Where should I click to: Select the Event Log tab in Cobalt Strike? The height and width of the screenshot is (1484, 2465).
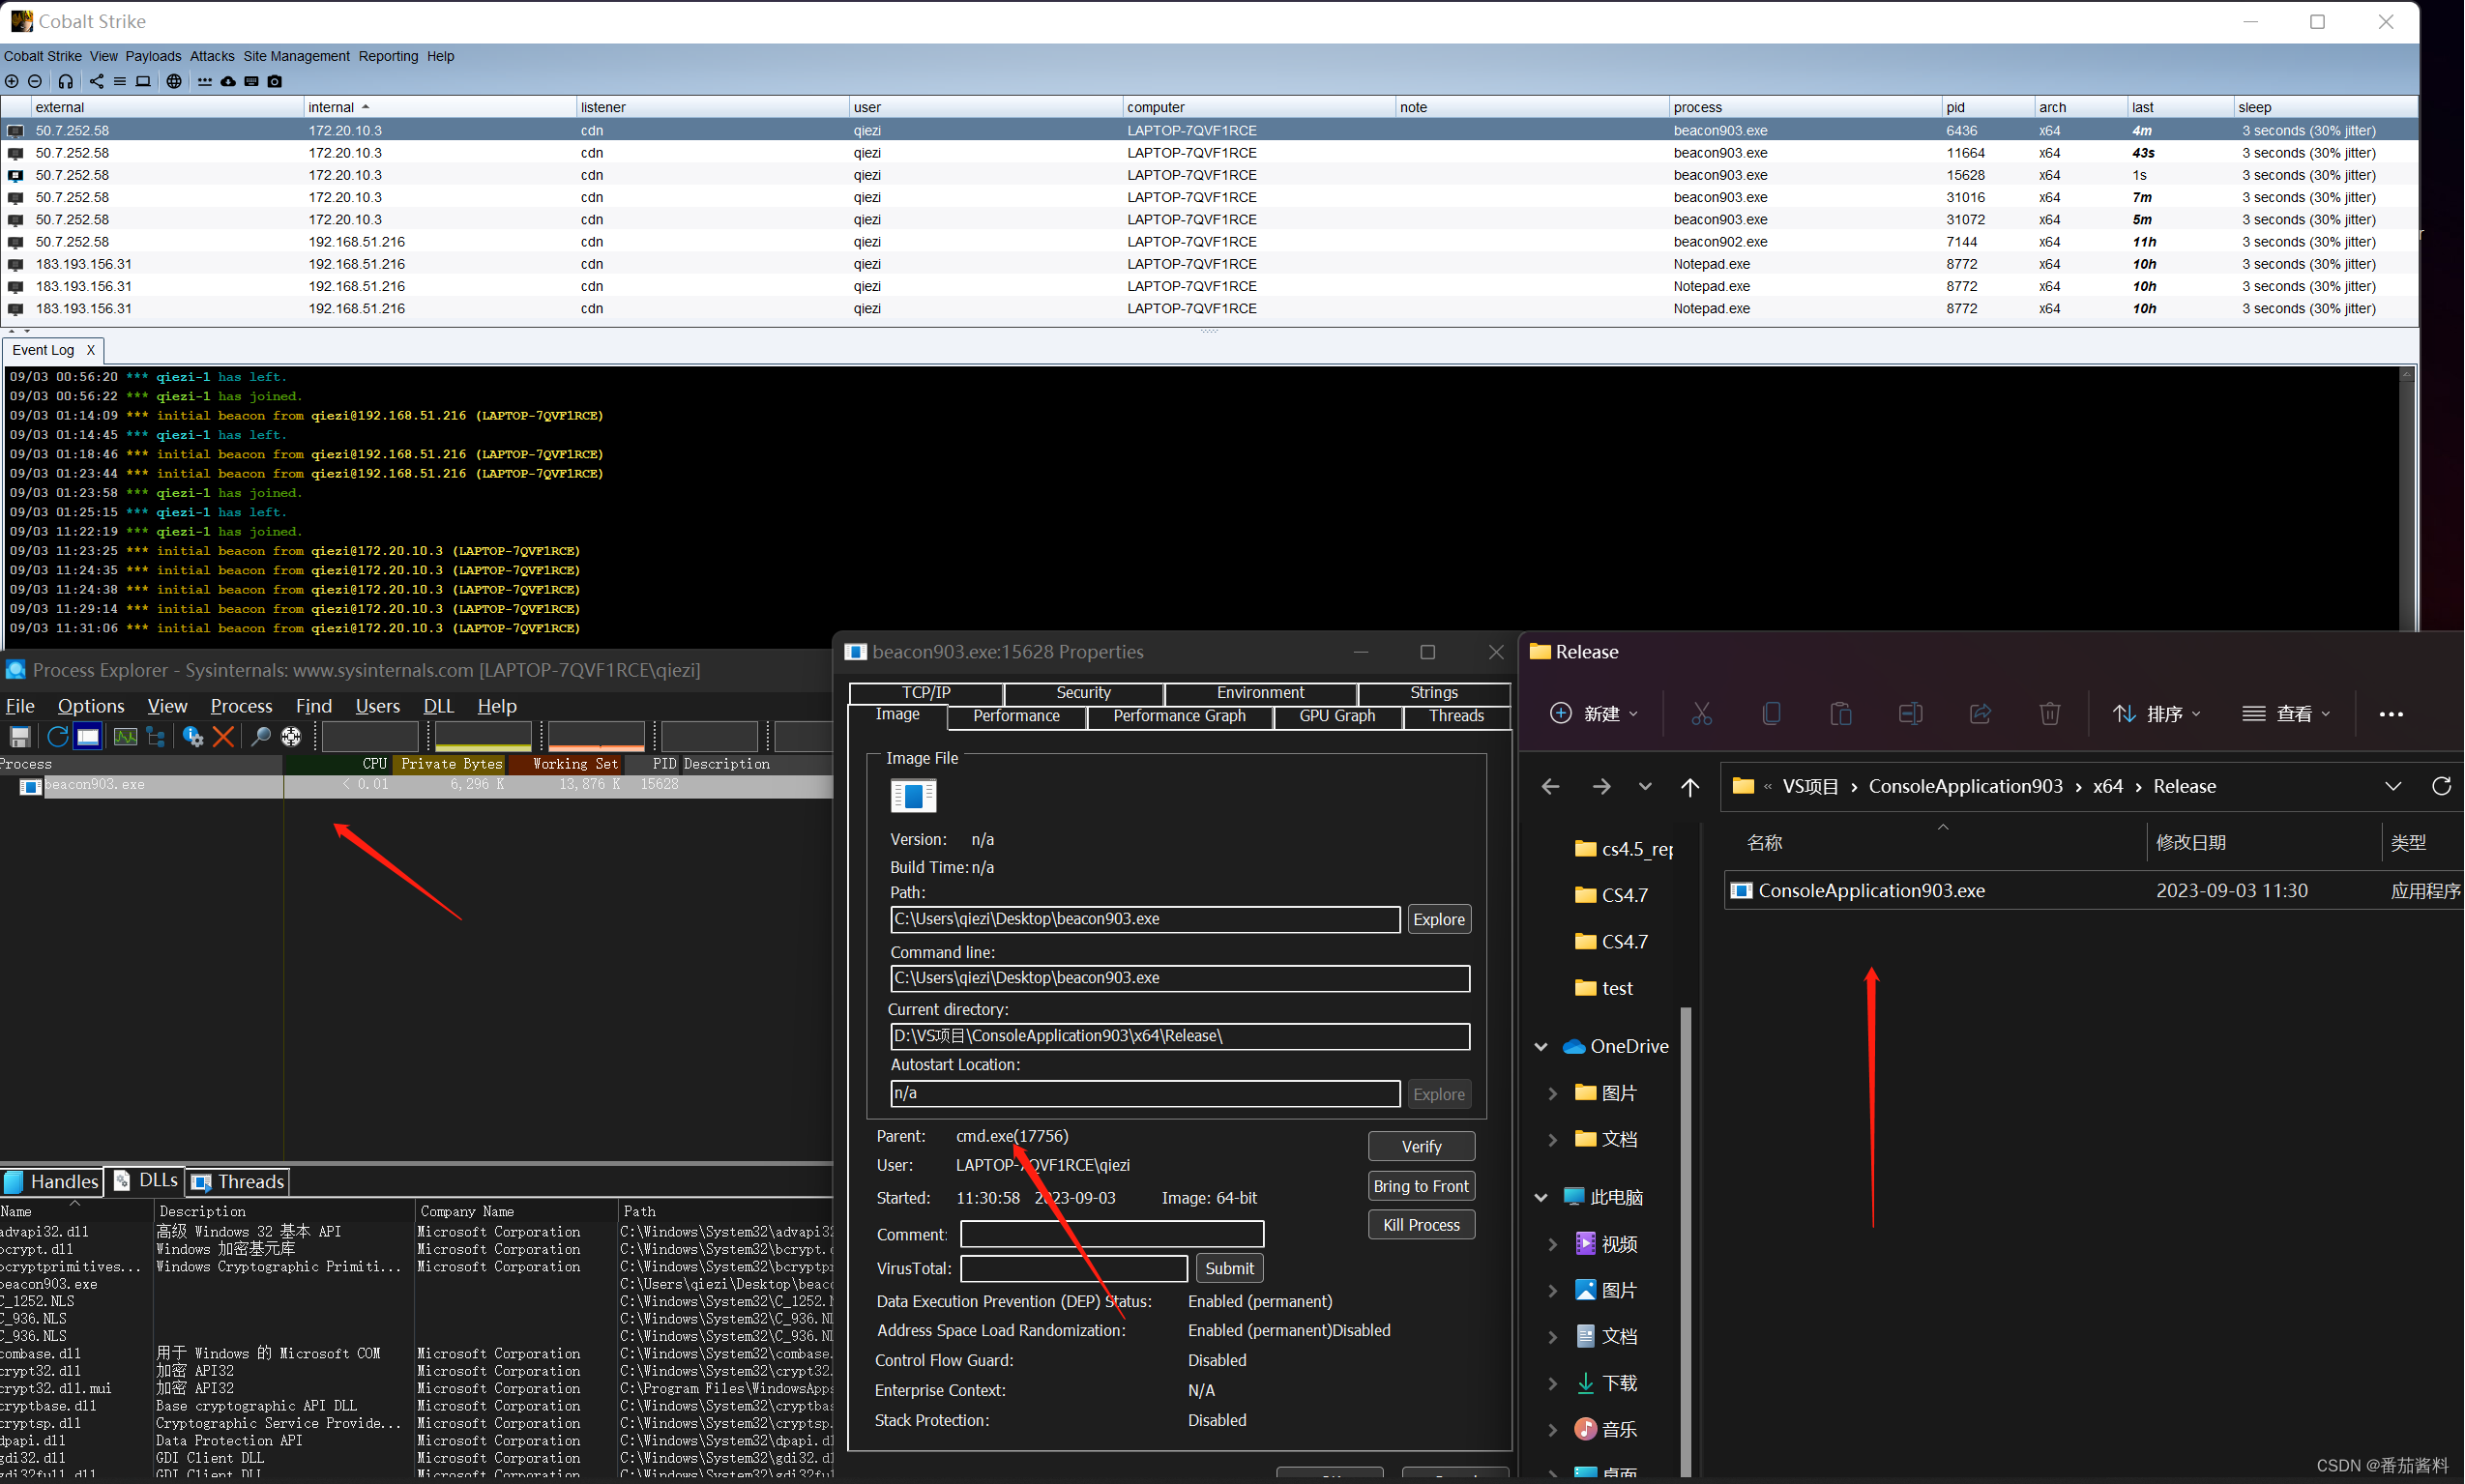(43, 350)
